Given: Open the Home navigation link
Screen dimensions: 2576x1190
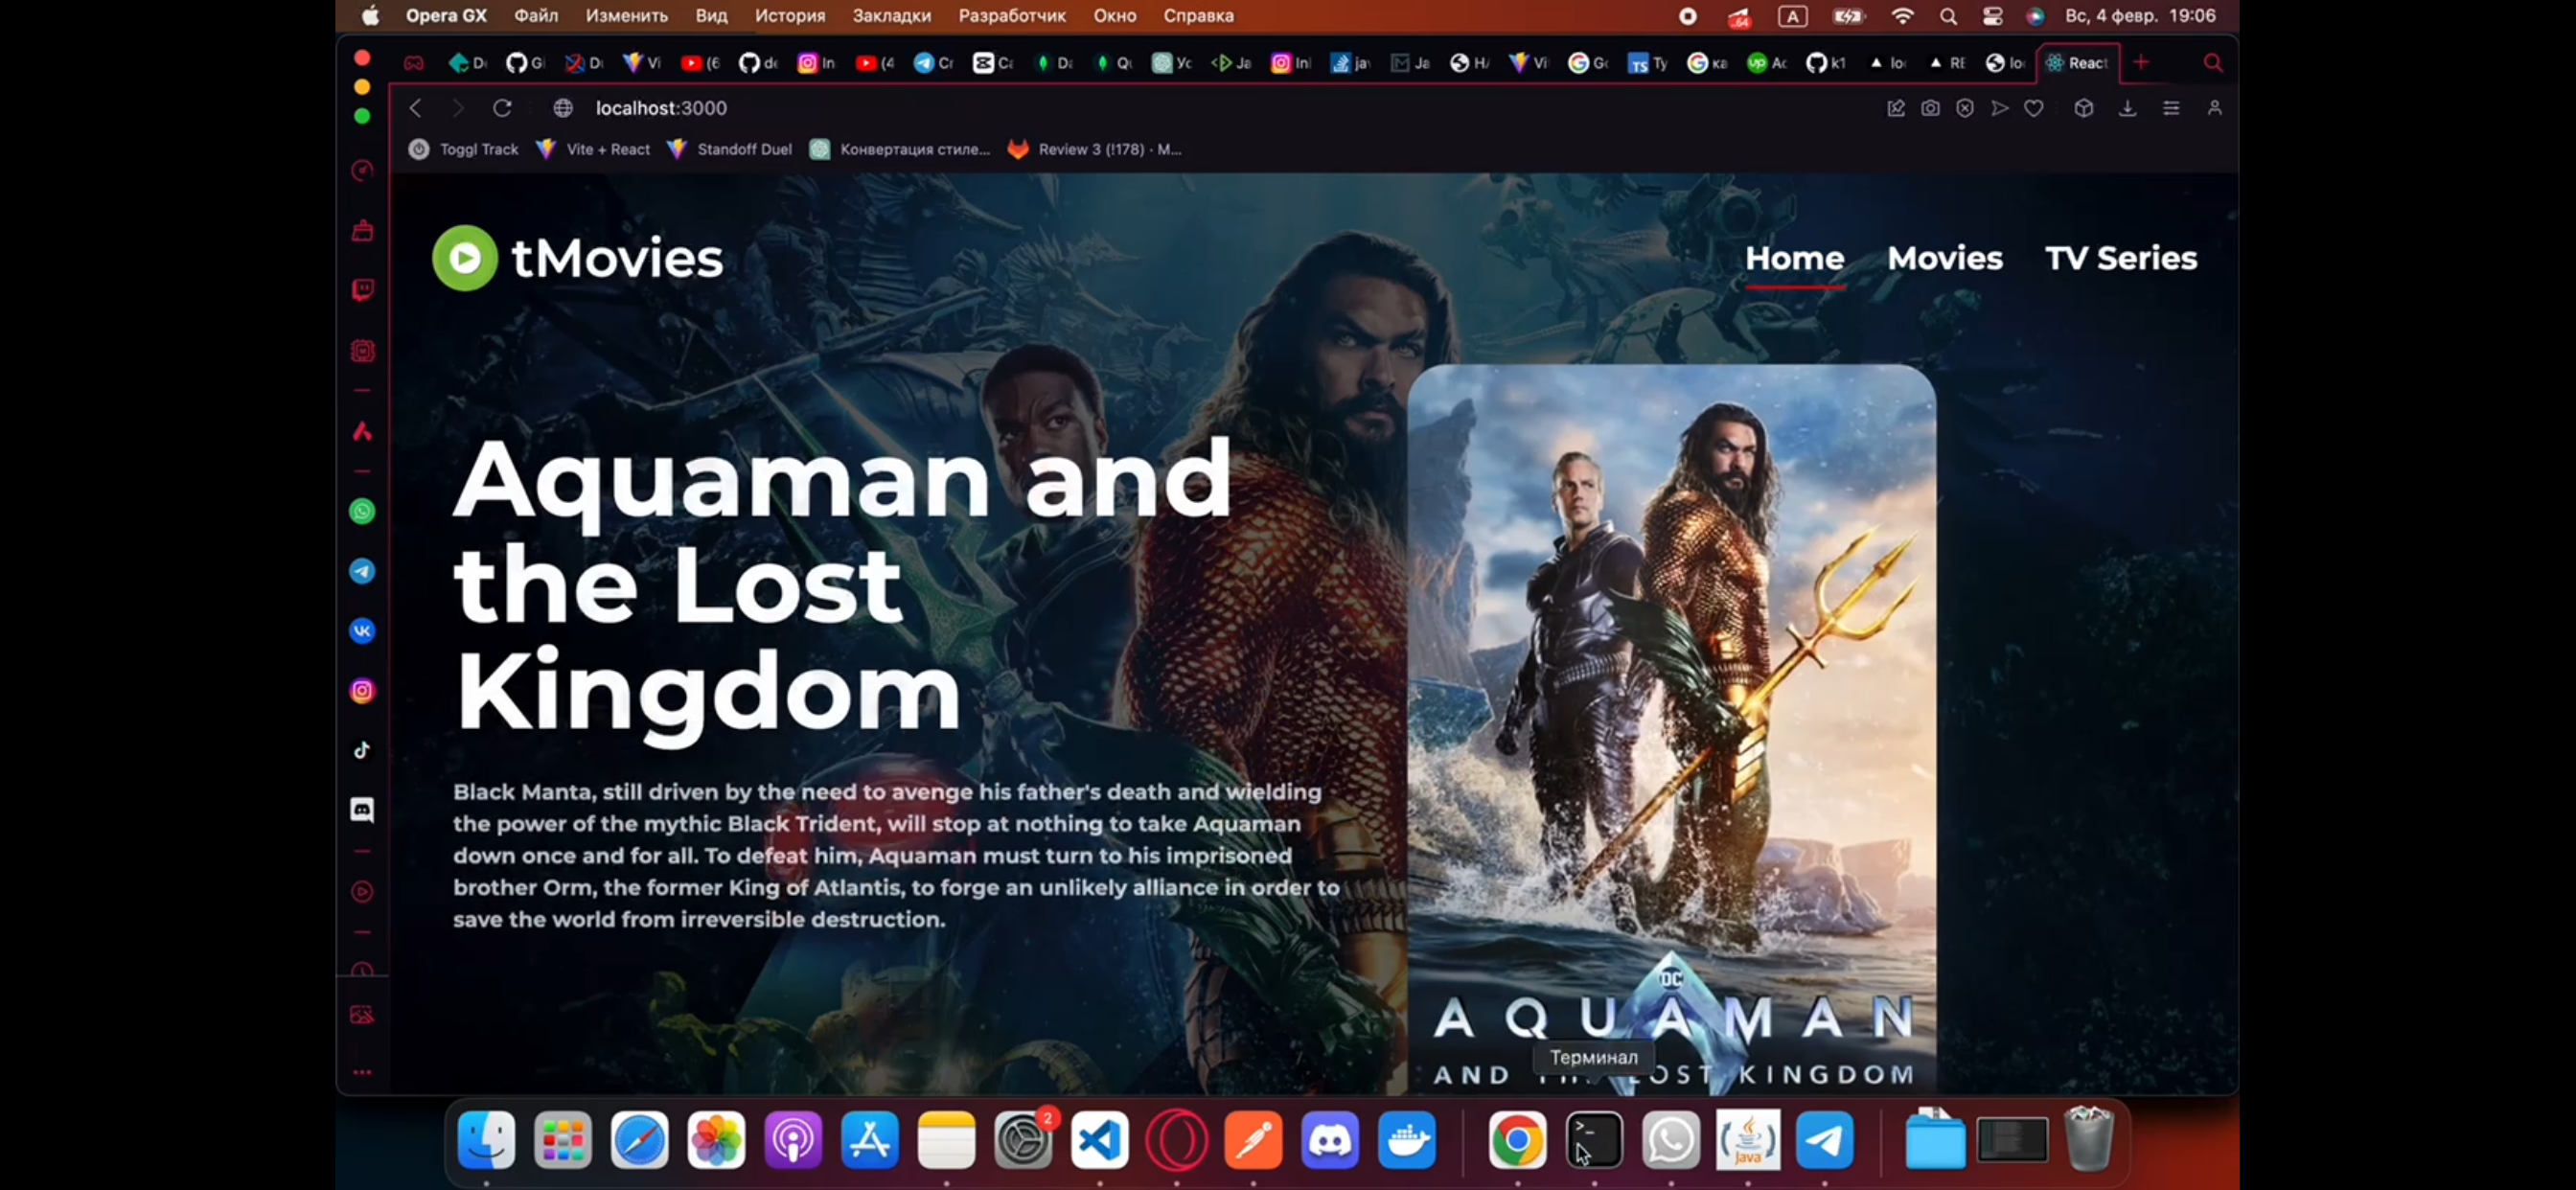Looking at the screenshot, I should [x=1794, y=258].
